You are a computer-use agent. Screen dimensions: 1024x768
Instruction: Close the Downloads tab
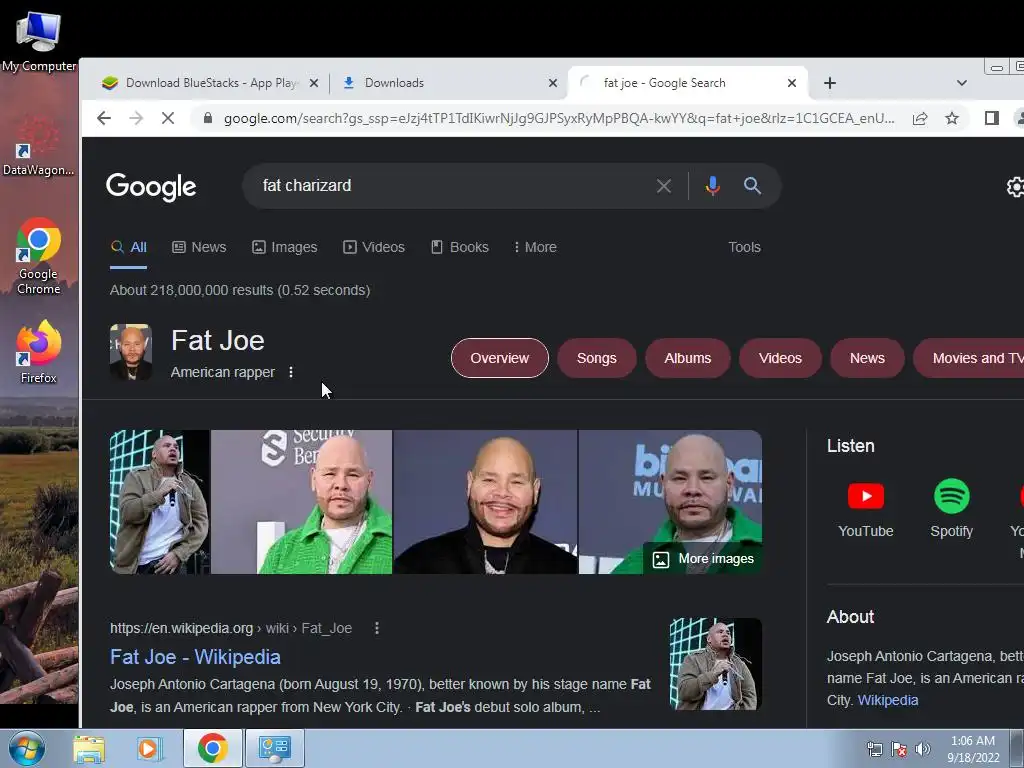552,83
